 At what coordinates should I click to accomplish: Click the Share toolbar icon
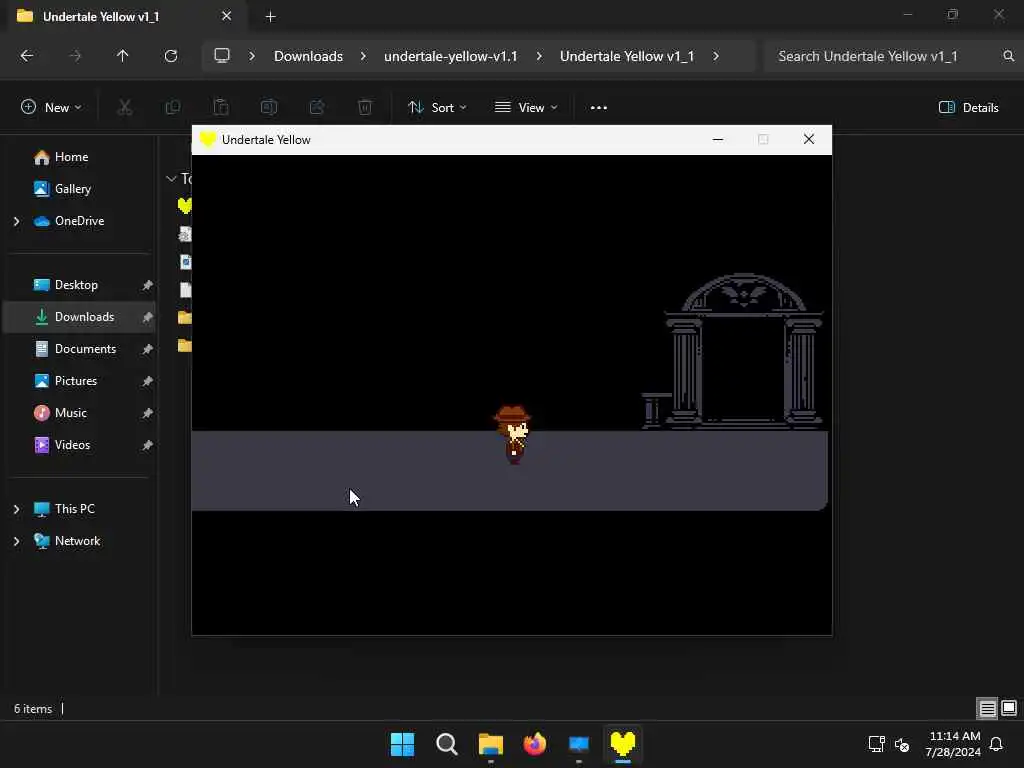317,107
